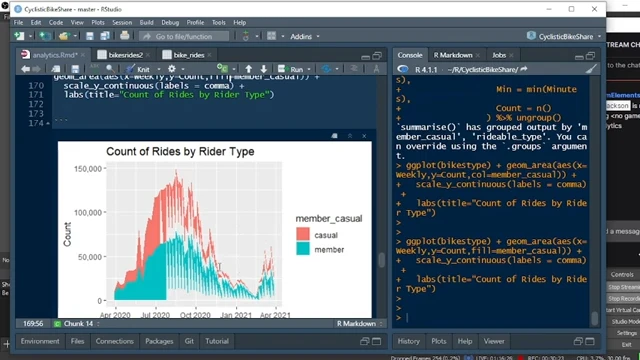Image resolution: width=640 pixels, height=360 pixels.
Task: Click the save current document icon
Action: tap(75, 69)
